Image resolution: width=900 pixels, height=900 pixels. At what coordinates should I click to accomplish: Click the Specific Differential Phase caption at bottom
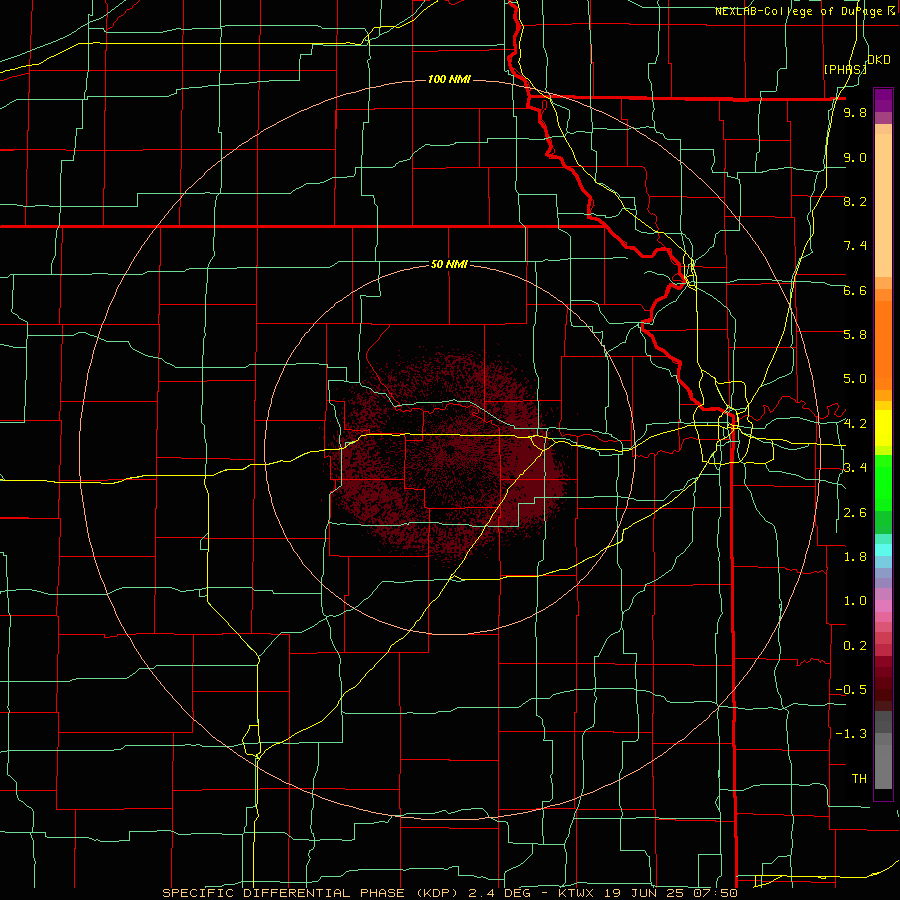click(450, 893)
